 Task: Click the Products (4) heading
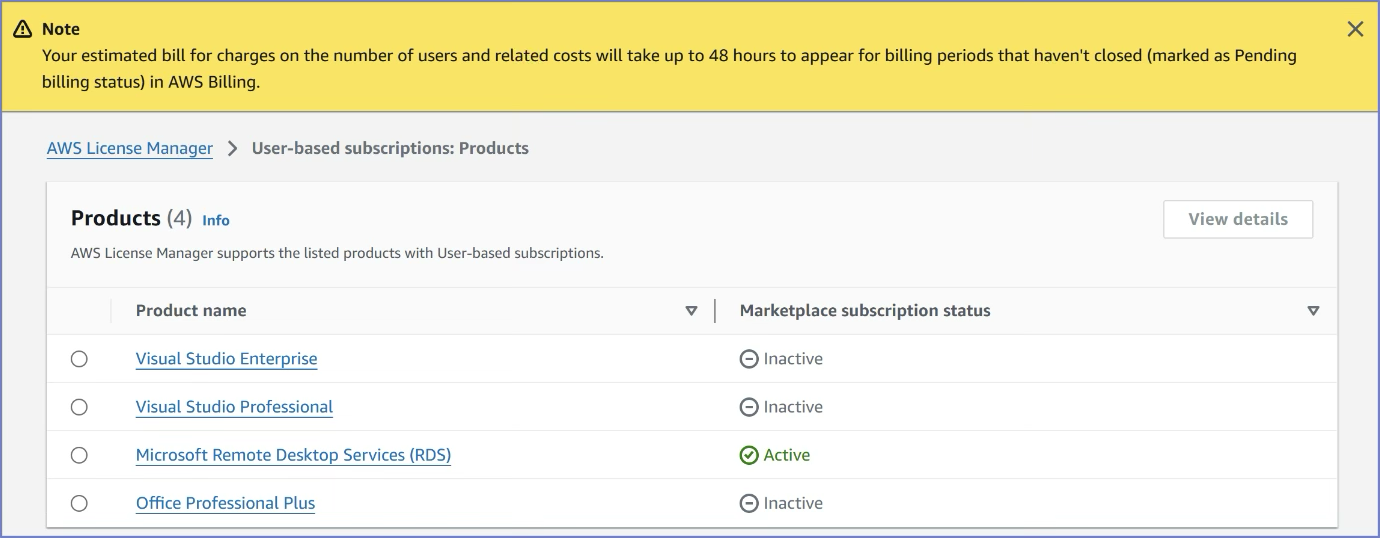[131, 218]
